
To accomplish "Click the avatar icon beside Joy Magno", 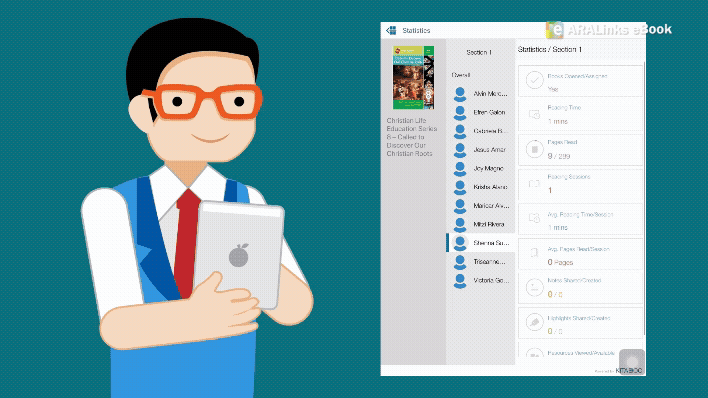I will pos(460,169).
